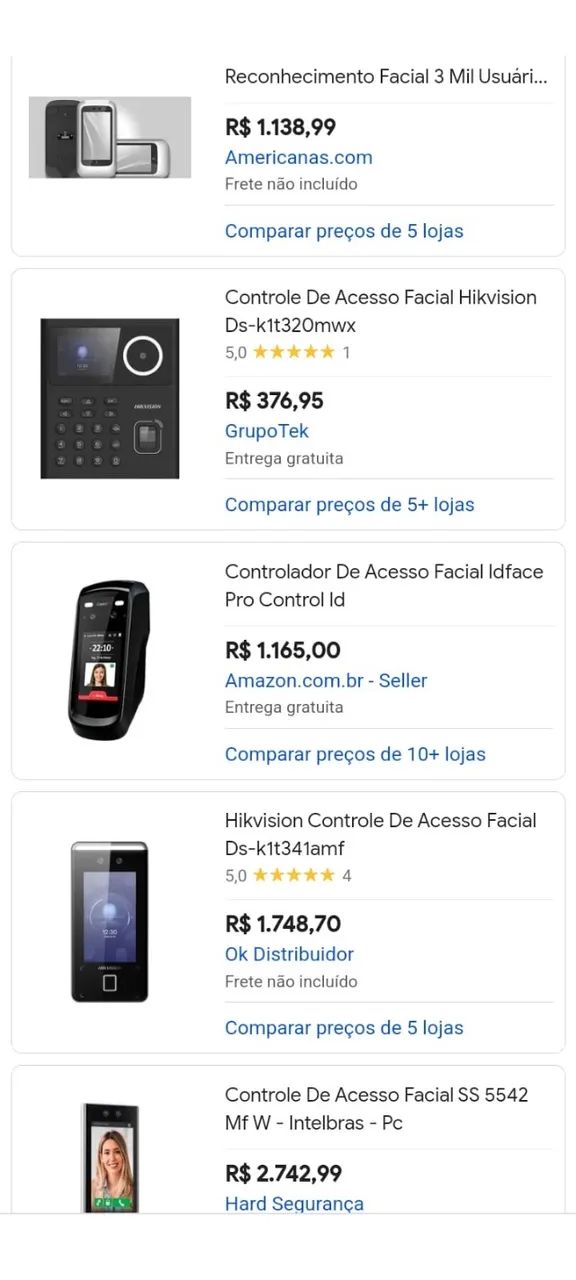576x1280 pixels.
Task: Open Comparar preços de 5+ lojas link
Action: coord(349,504)
